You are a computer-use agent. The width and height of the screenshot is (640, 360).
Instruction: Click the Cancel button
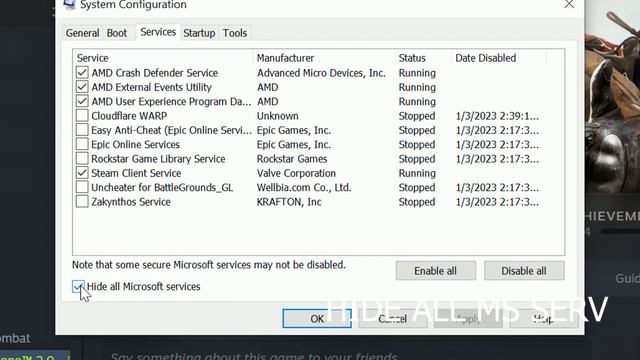(x=393, y=318)
